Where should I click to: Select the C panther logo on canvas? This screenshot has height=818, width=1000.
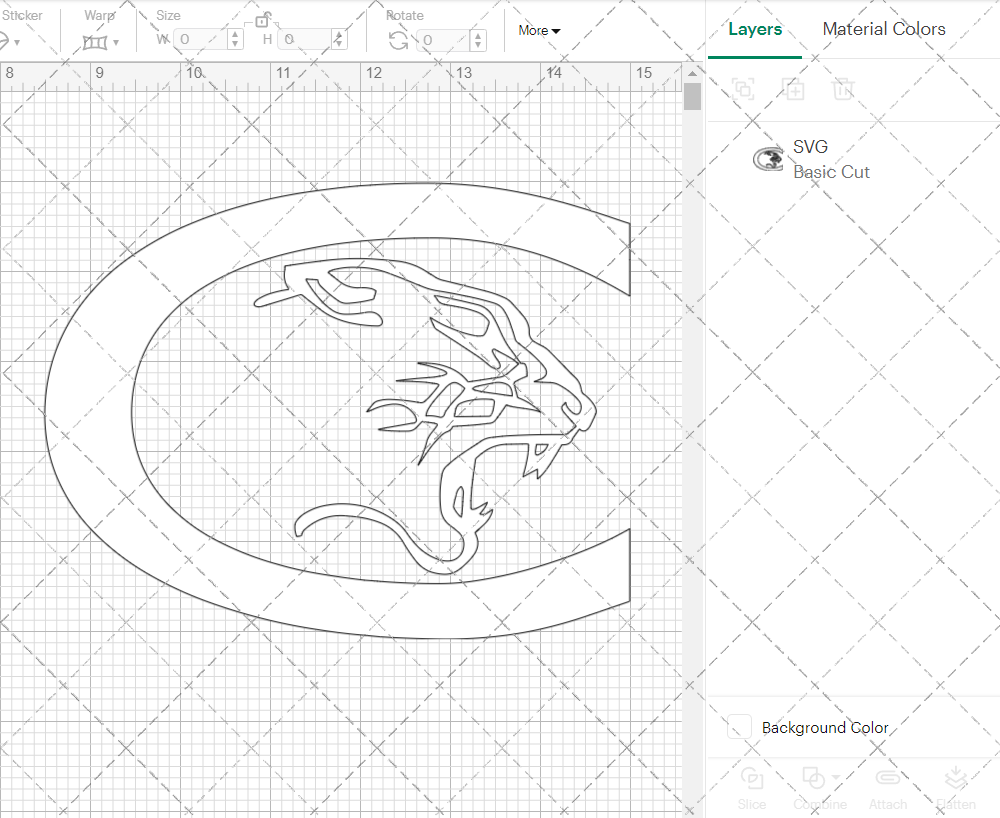pos(337,411)
